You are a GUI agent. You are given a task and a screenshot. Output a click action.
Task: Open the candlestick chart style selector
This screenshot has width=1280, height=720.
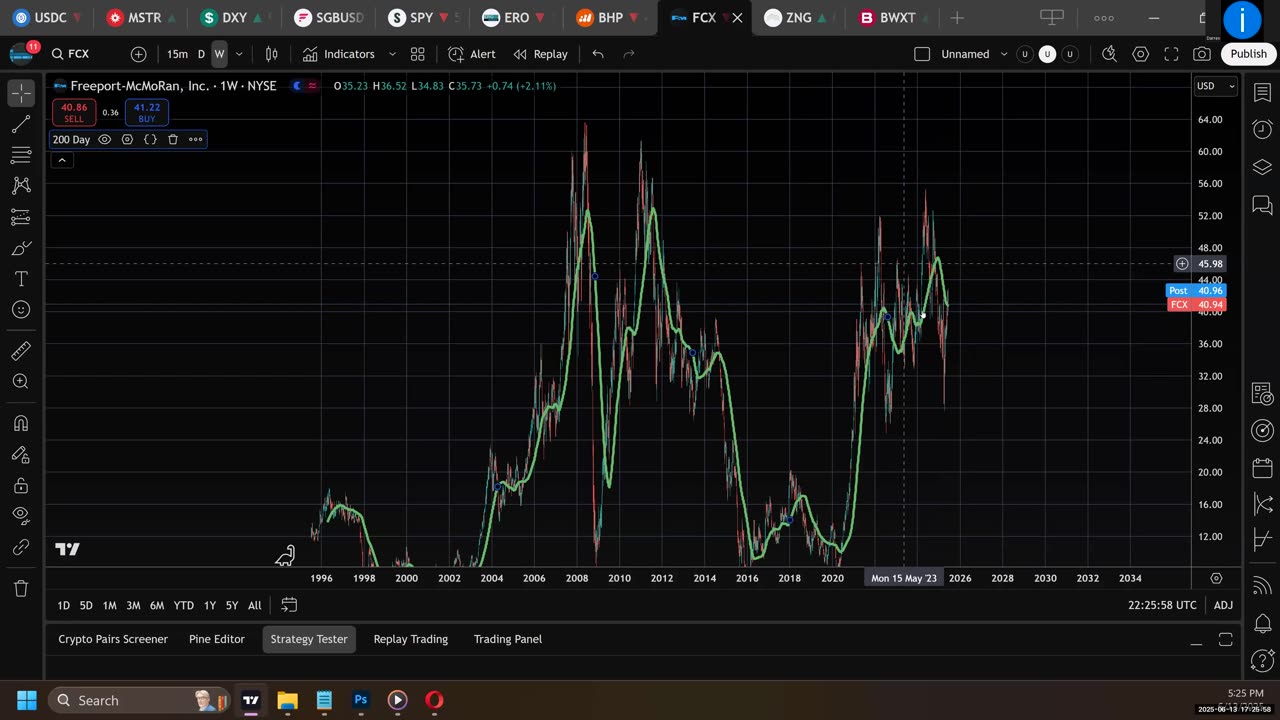click(271, 54)
